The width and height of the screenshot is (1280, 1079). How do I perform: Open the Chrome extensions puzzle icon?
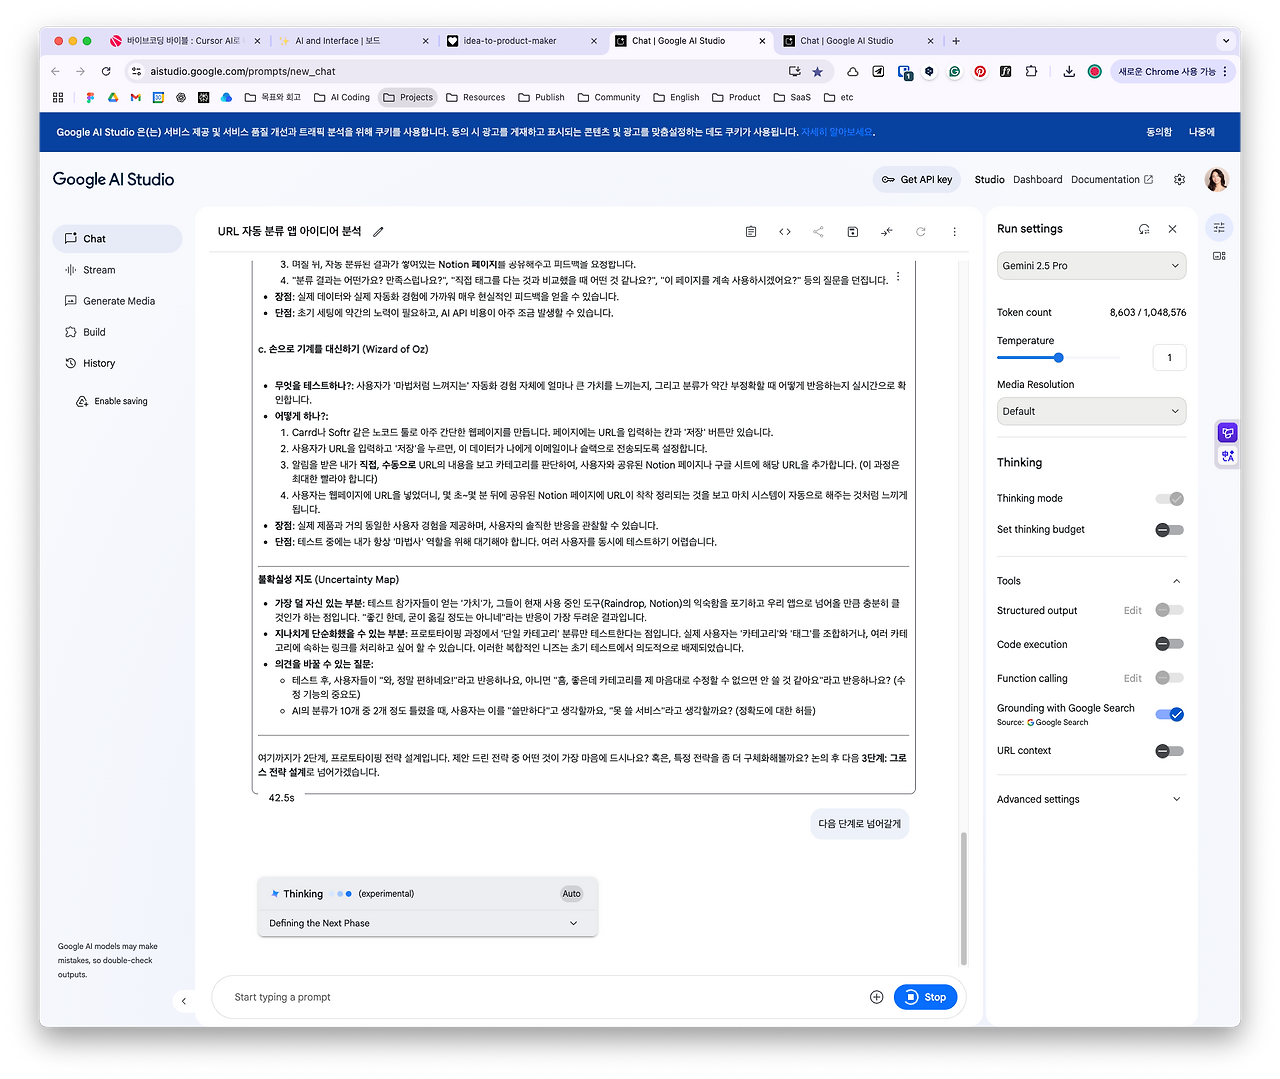(x=1031, y=72)
